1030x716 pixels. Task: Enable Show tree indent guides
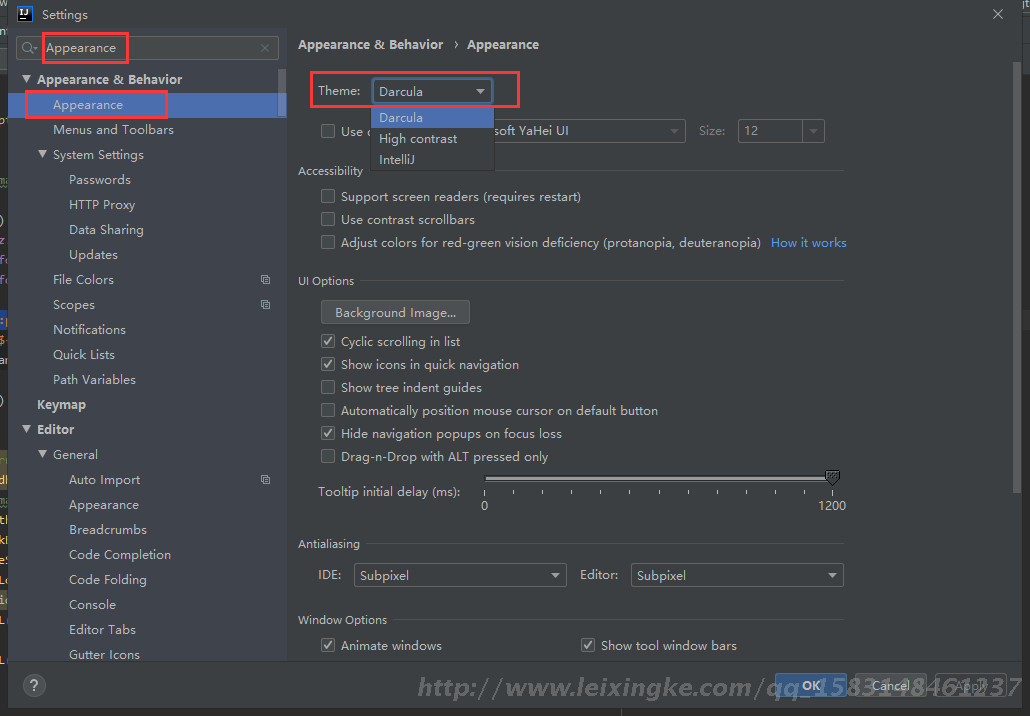coord(328,388)
